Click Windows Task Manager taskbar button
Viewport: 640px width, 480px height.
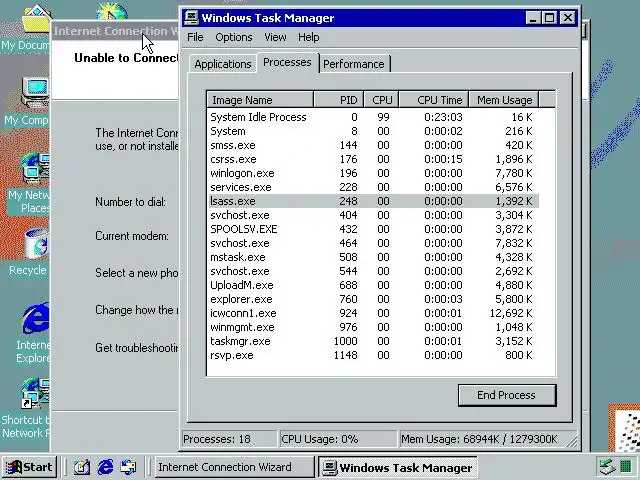point(398,467)
